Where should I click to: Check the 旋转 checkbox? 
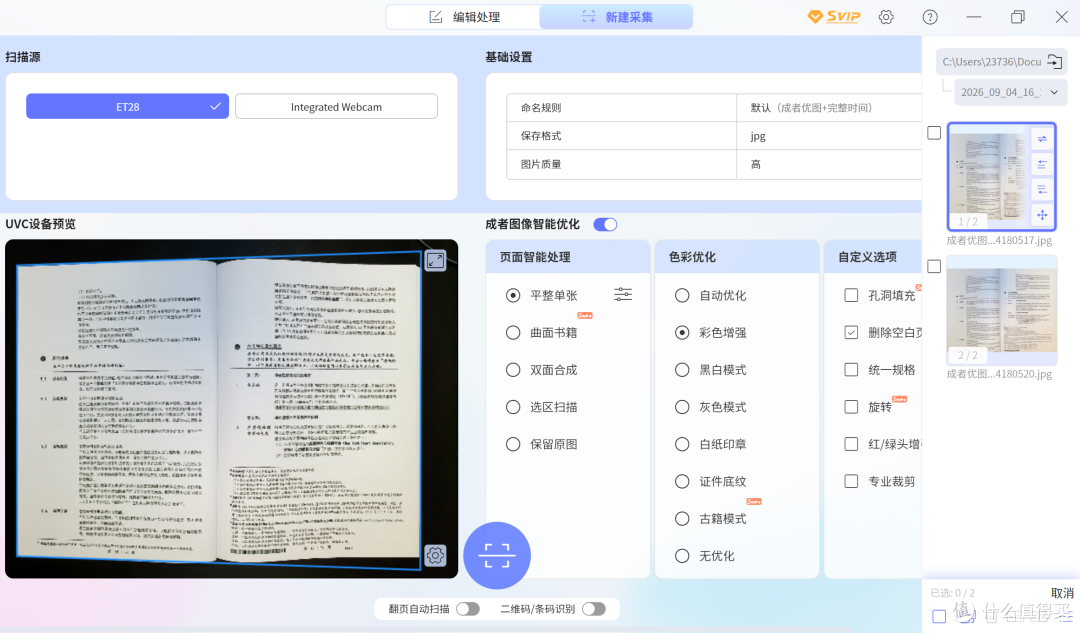tap(851, 407)
